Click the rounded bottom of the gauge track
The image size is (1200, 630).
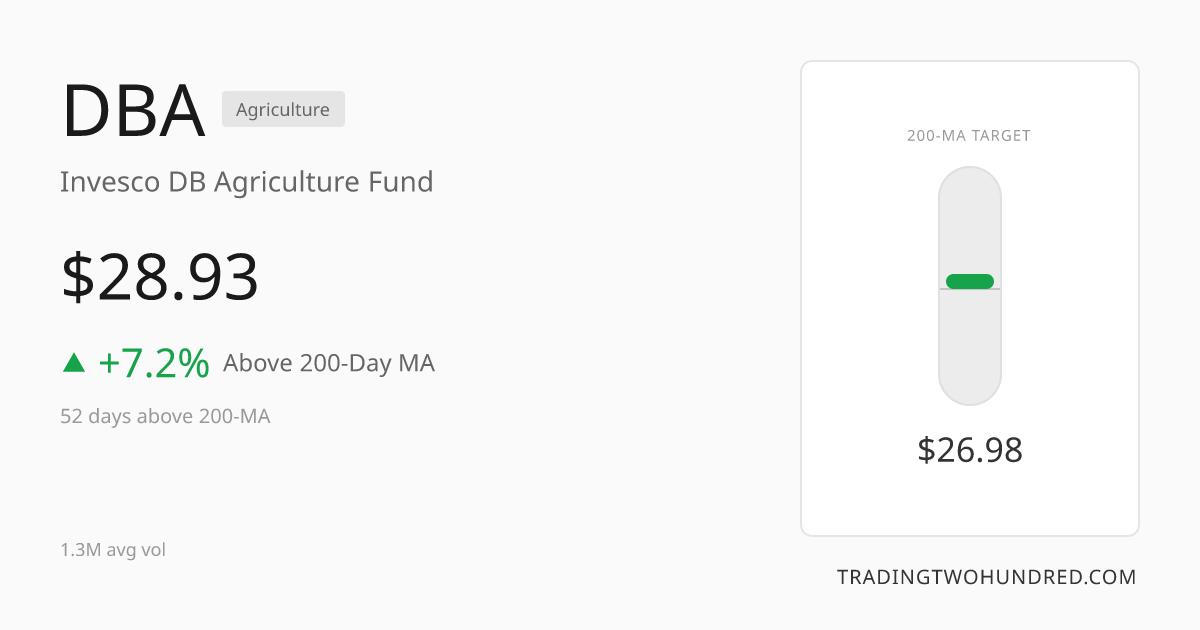click(969, 388)
